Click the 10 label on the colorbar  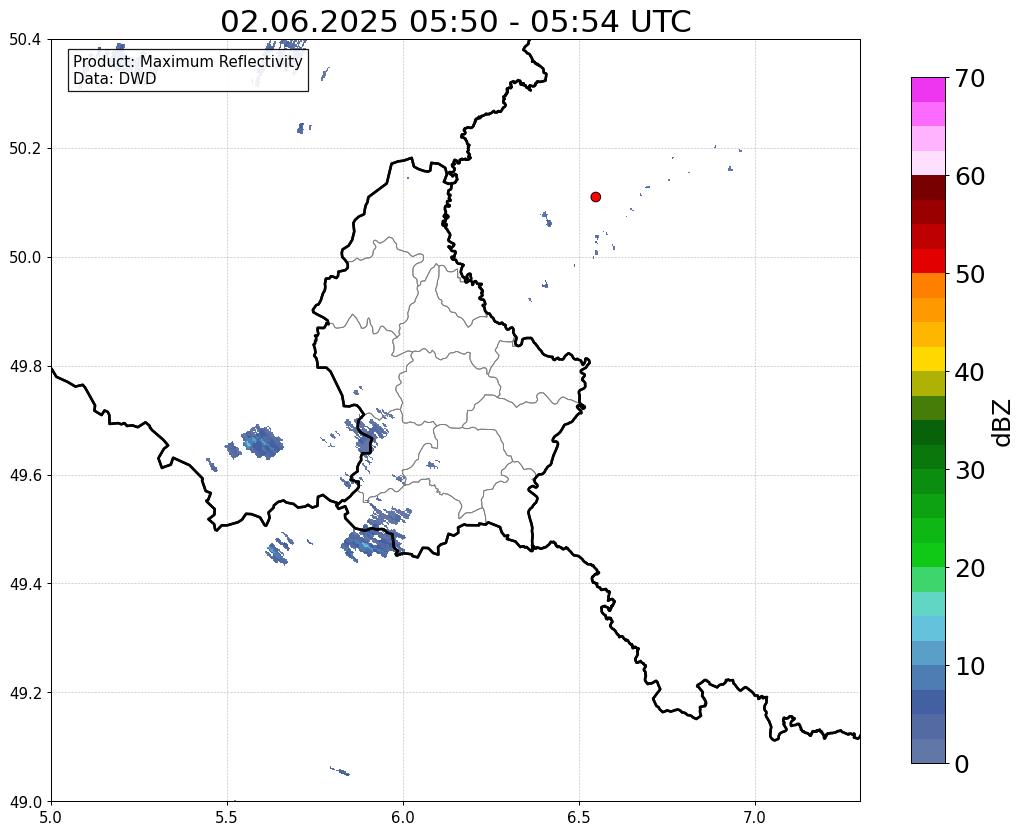tap(970, 666)
